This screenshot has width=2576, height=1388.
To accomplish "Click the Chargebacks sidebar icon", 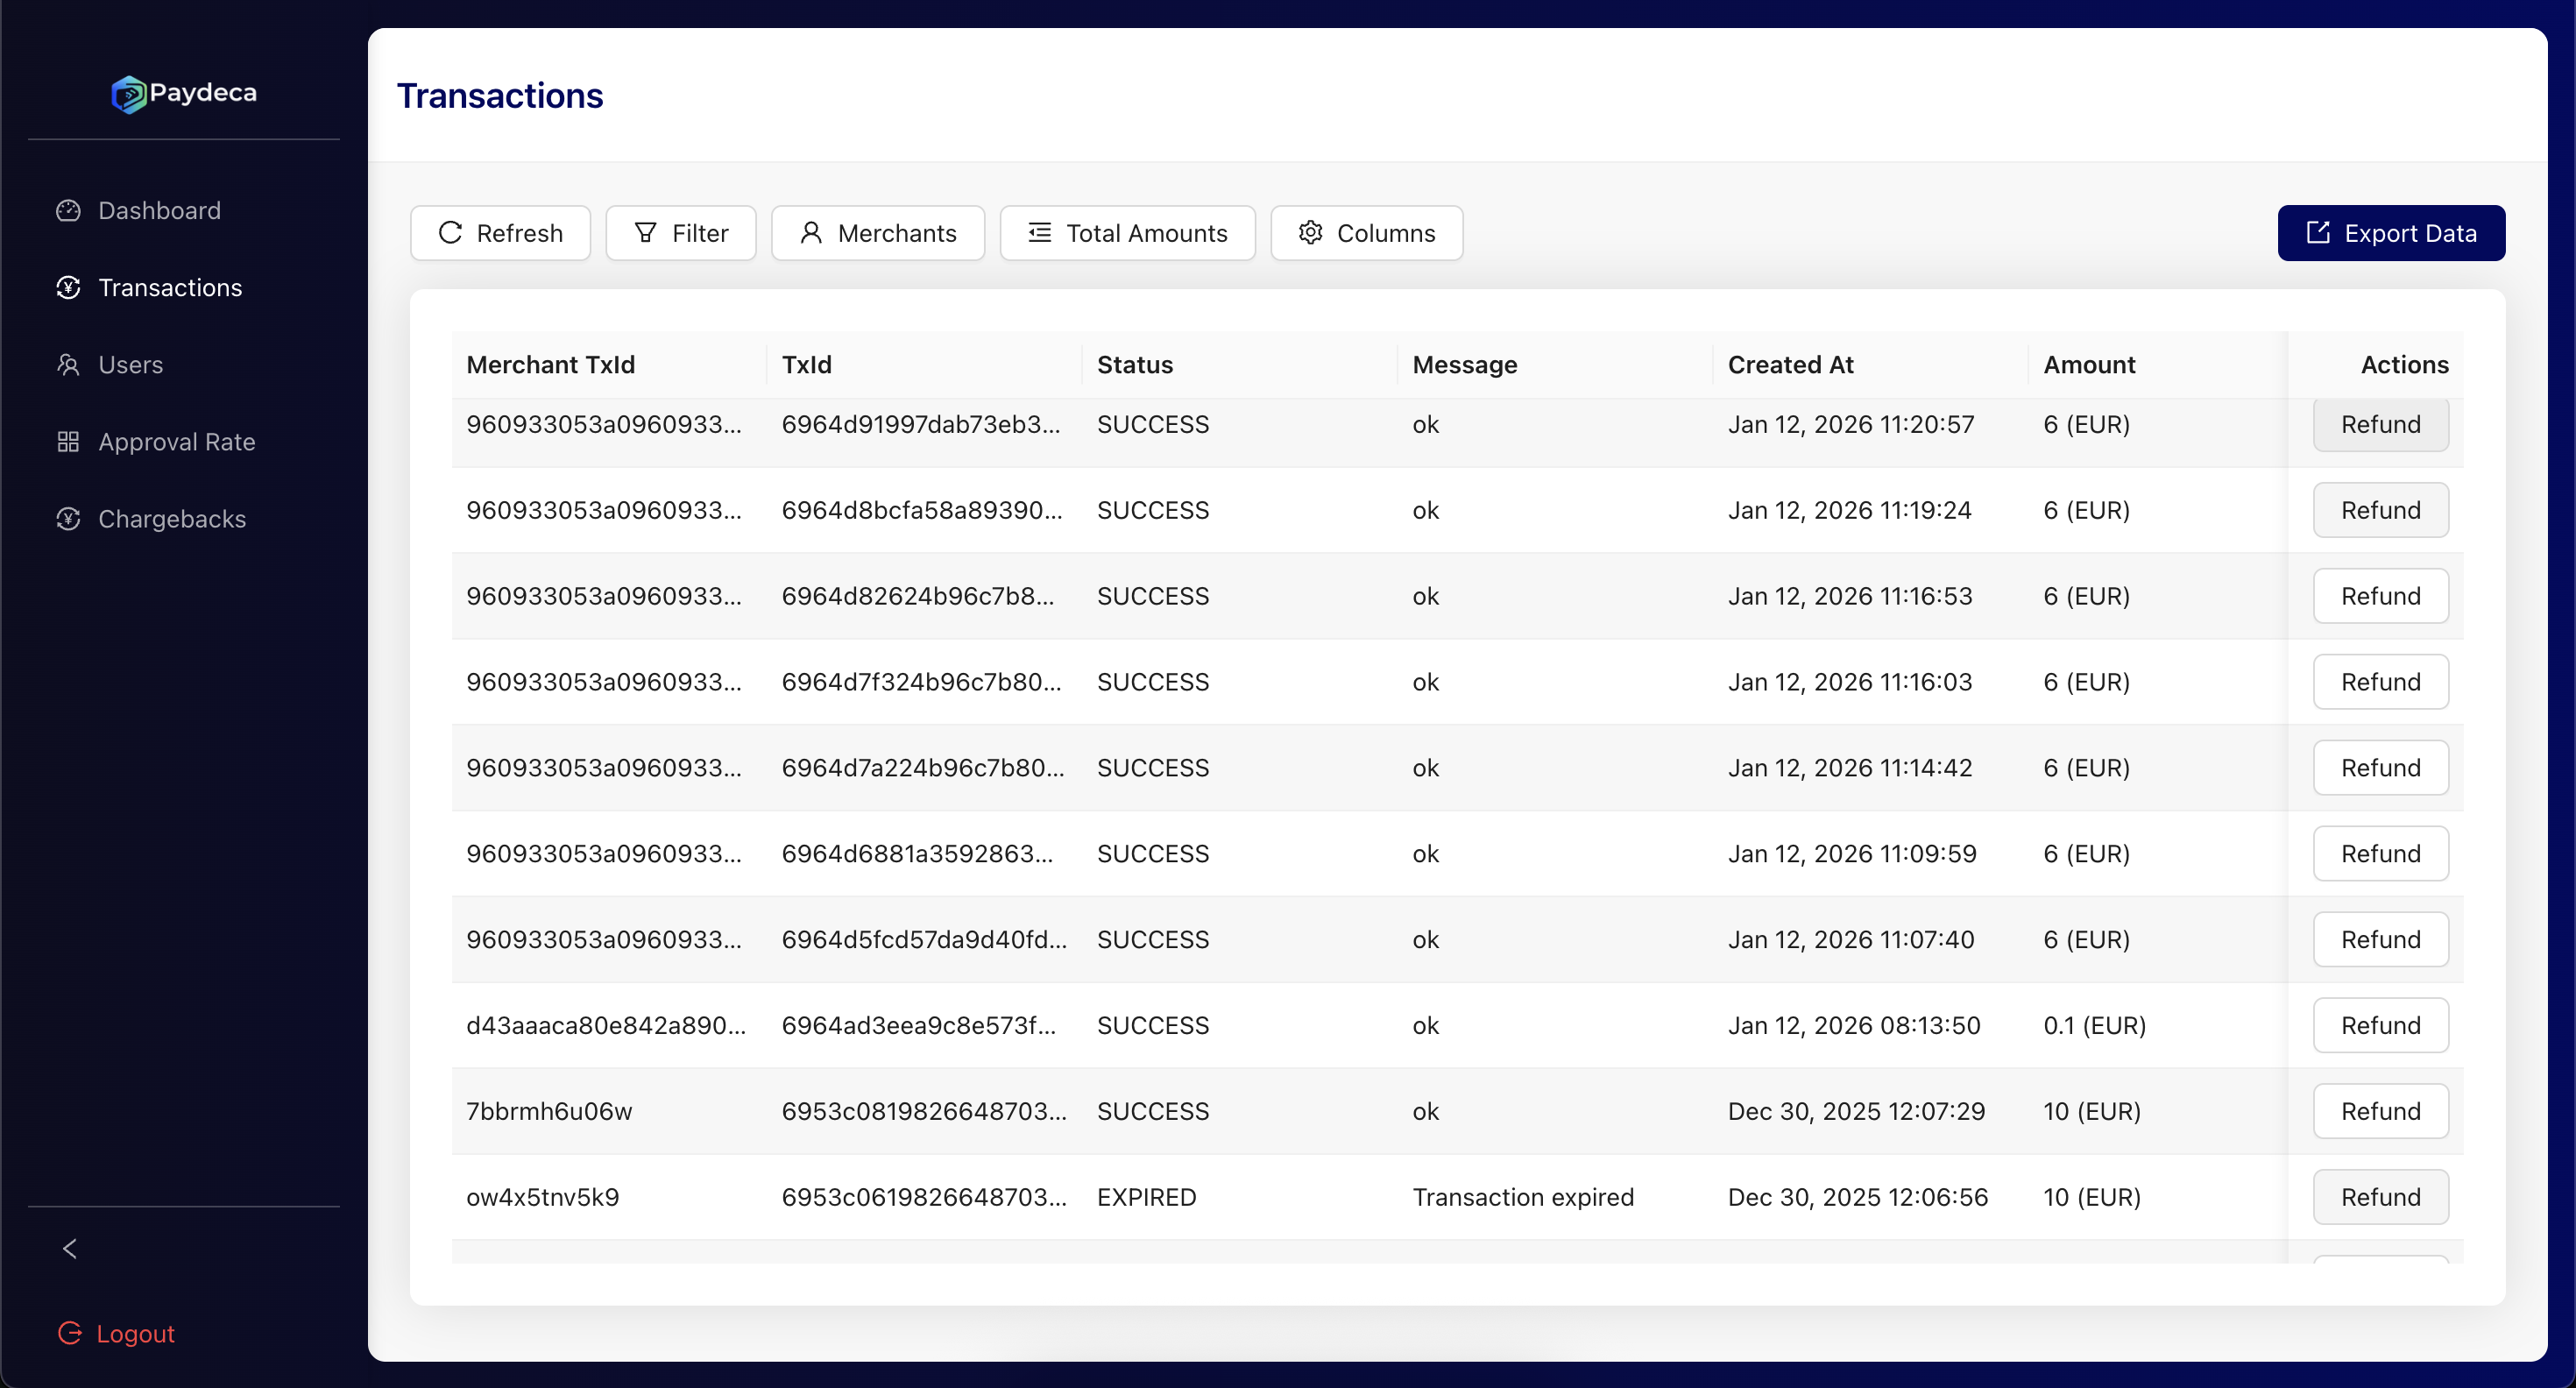I will [68, 518].
